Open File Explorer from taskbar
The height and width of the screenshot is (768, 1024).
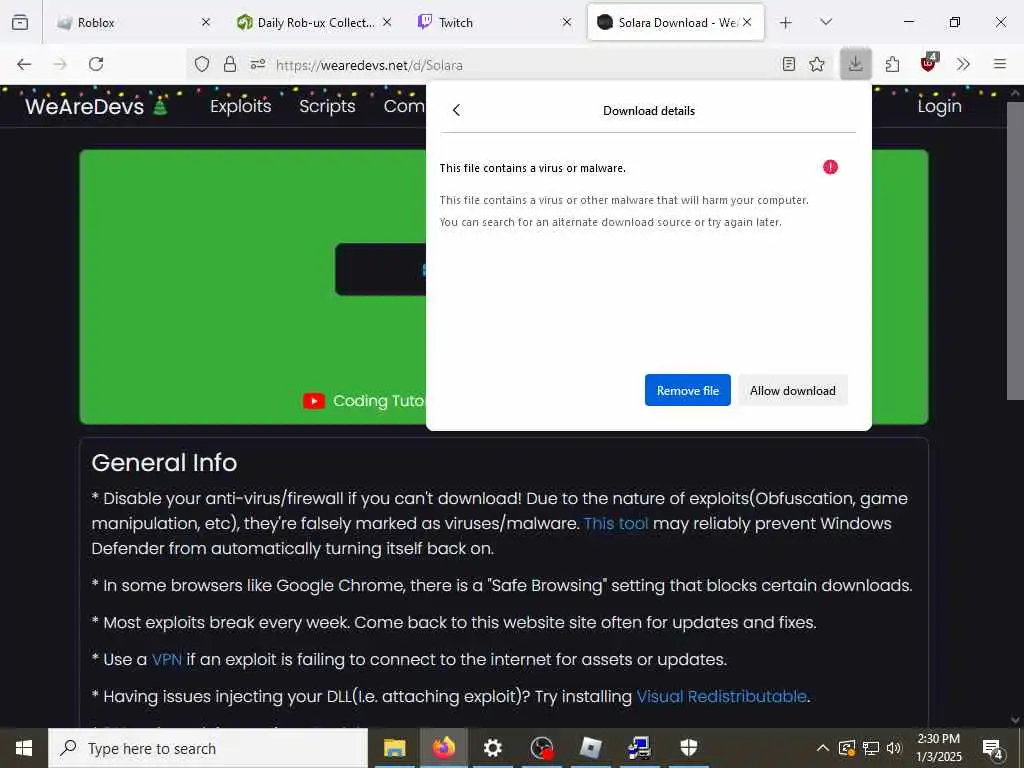[x=394, y=748]
